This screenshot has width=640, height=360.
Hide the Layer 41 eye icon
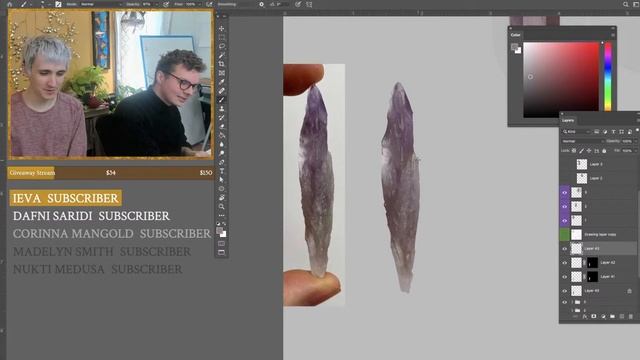565,277
